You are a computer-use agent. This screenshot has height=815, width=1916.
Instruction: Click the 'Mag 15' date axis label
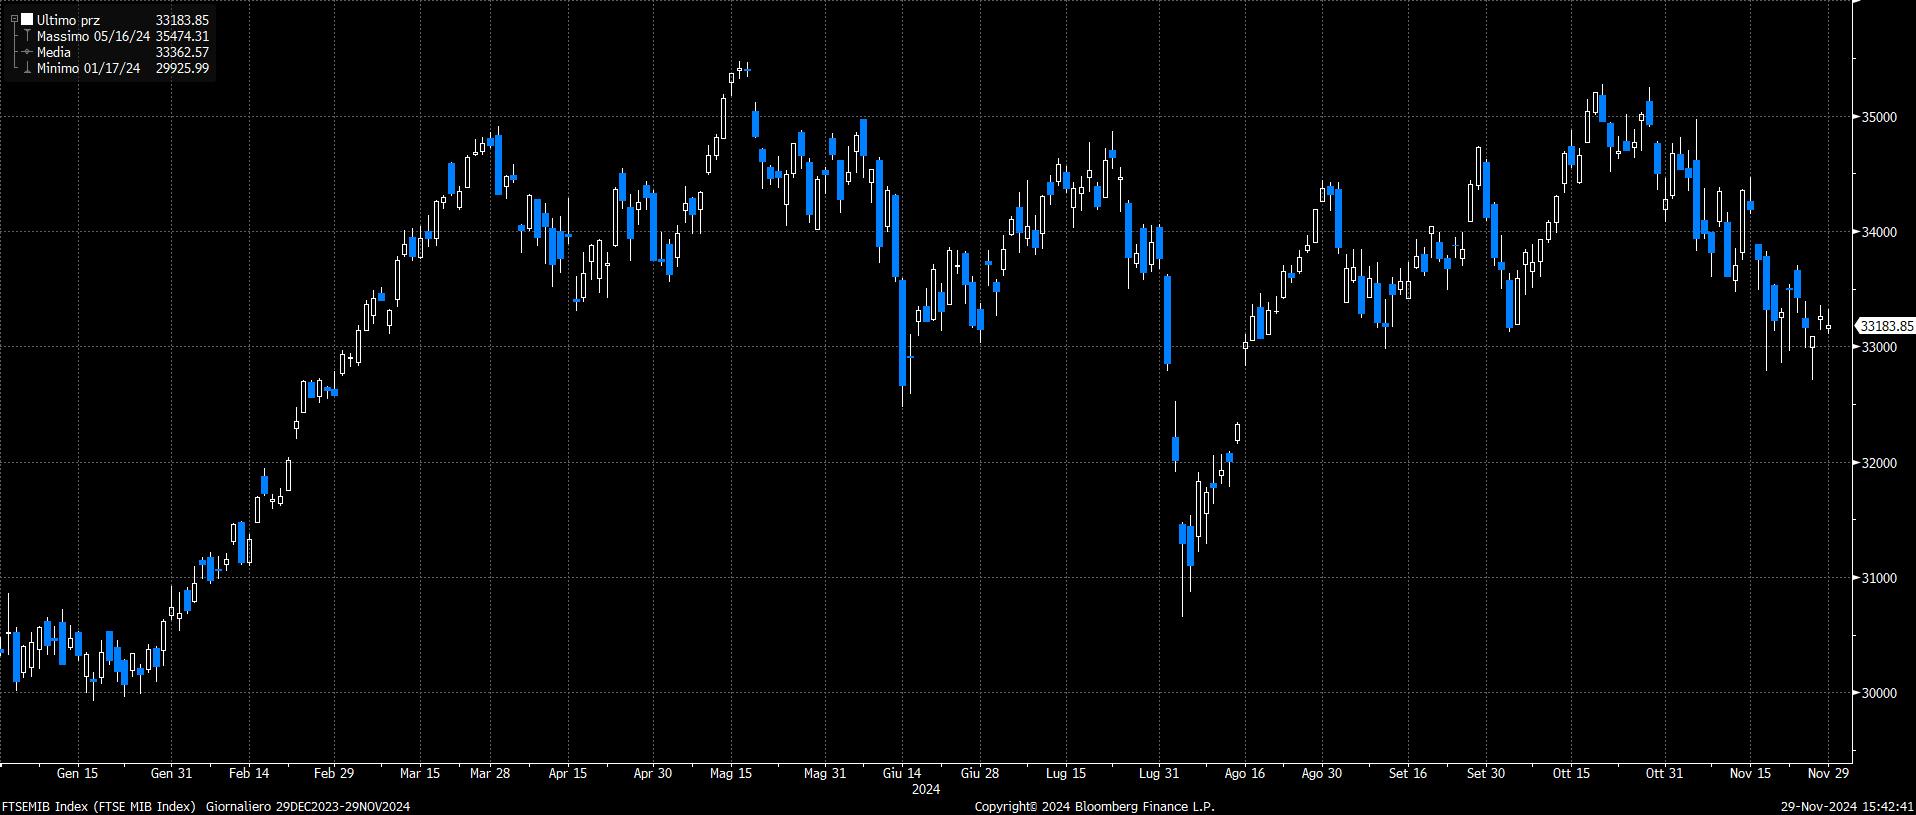[731, 774]
